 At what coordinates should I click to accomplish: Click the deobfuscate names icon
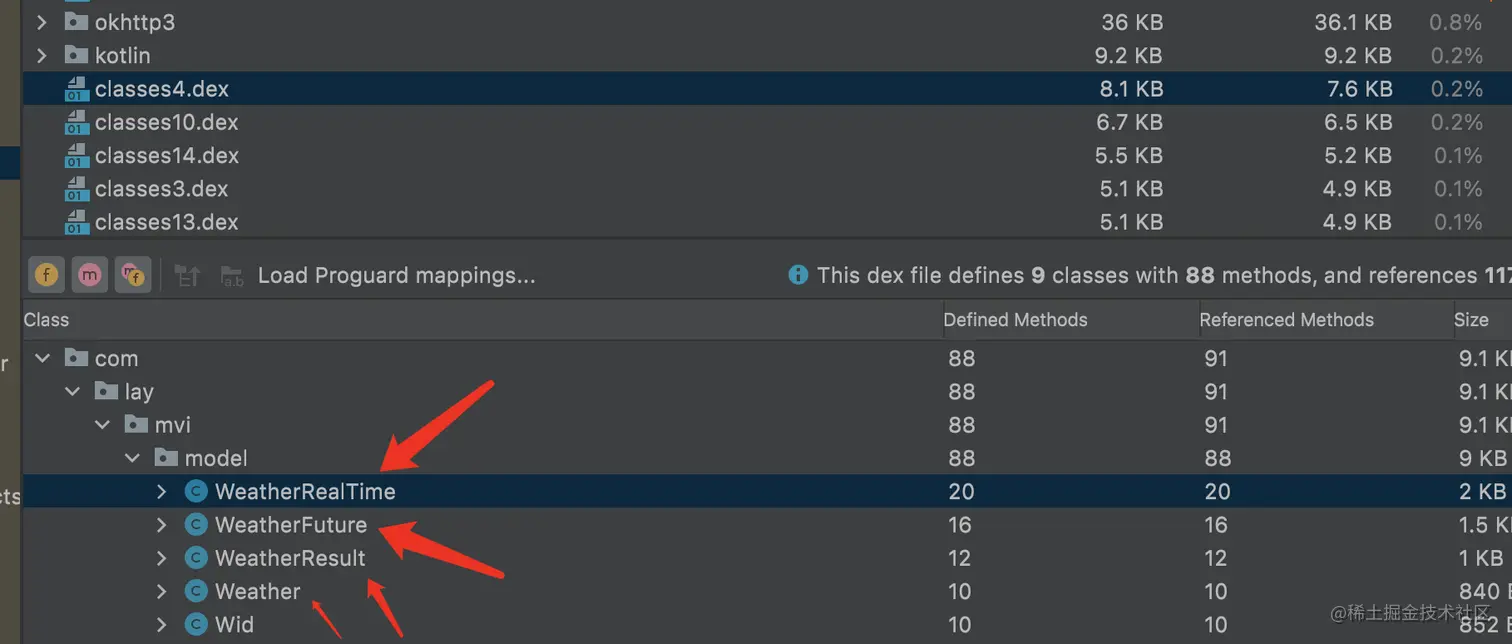(231, 276)
